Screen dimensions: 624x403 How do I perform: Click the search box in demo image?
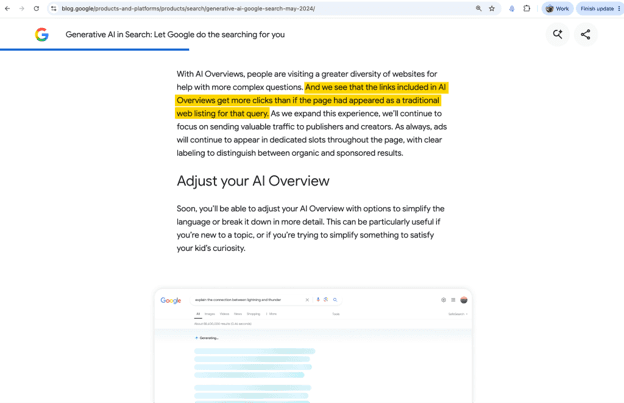pos(266,300)
